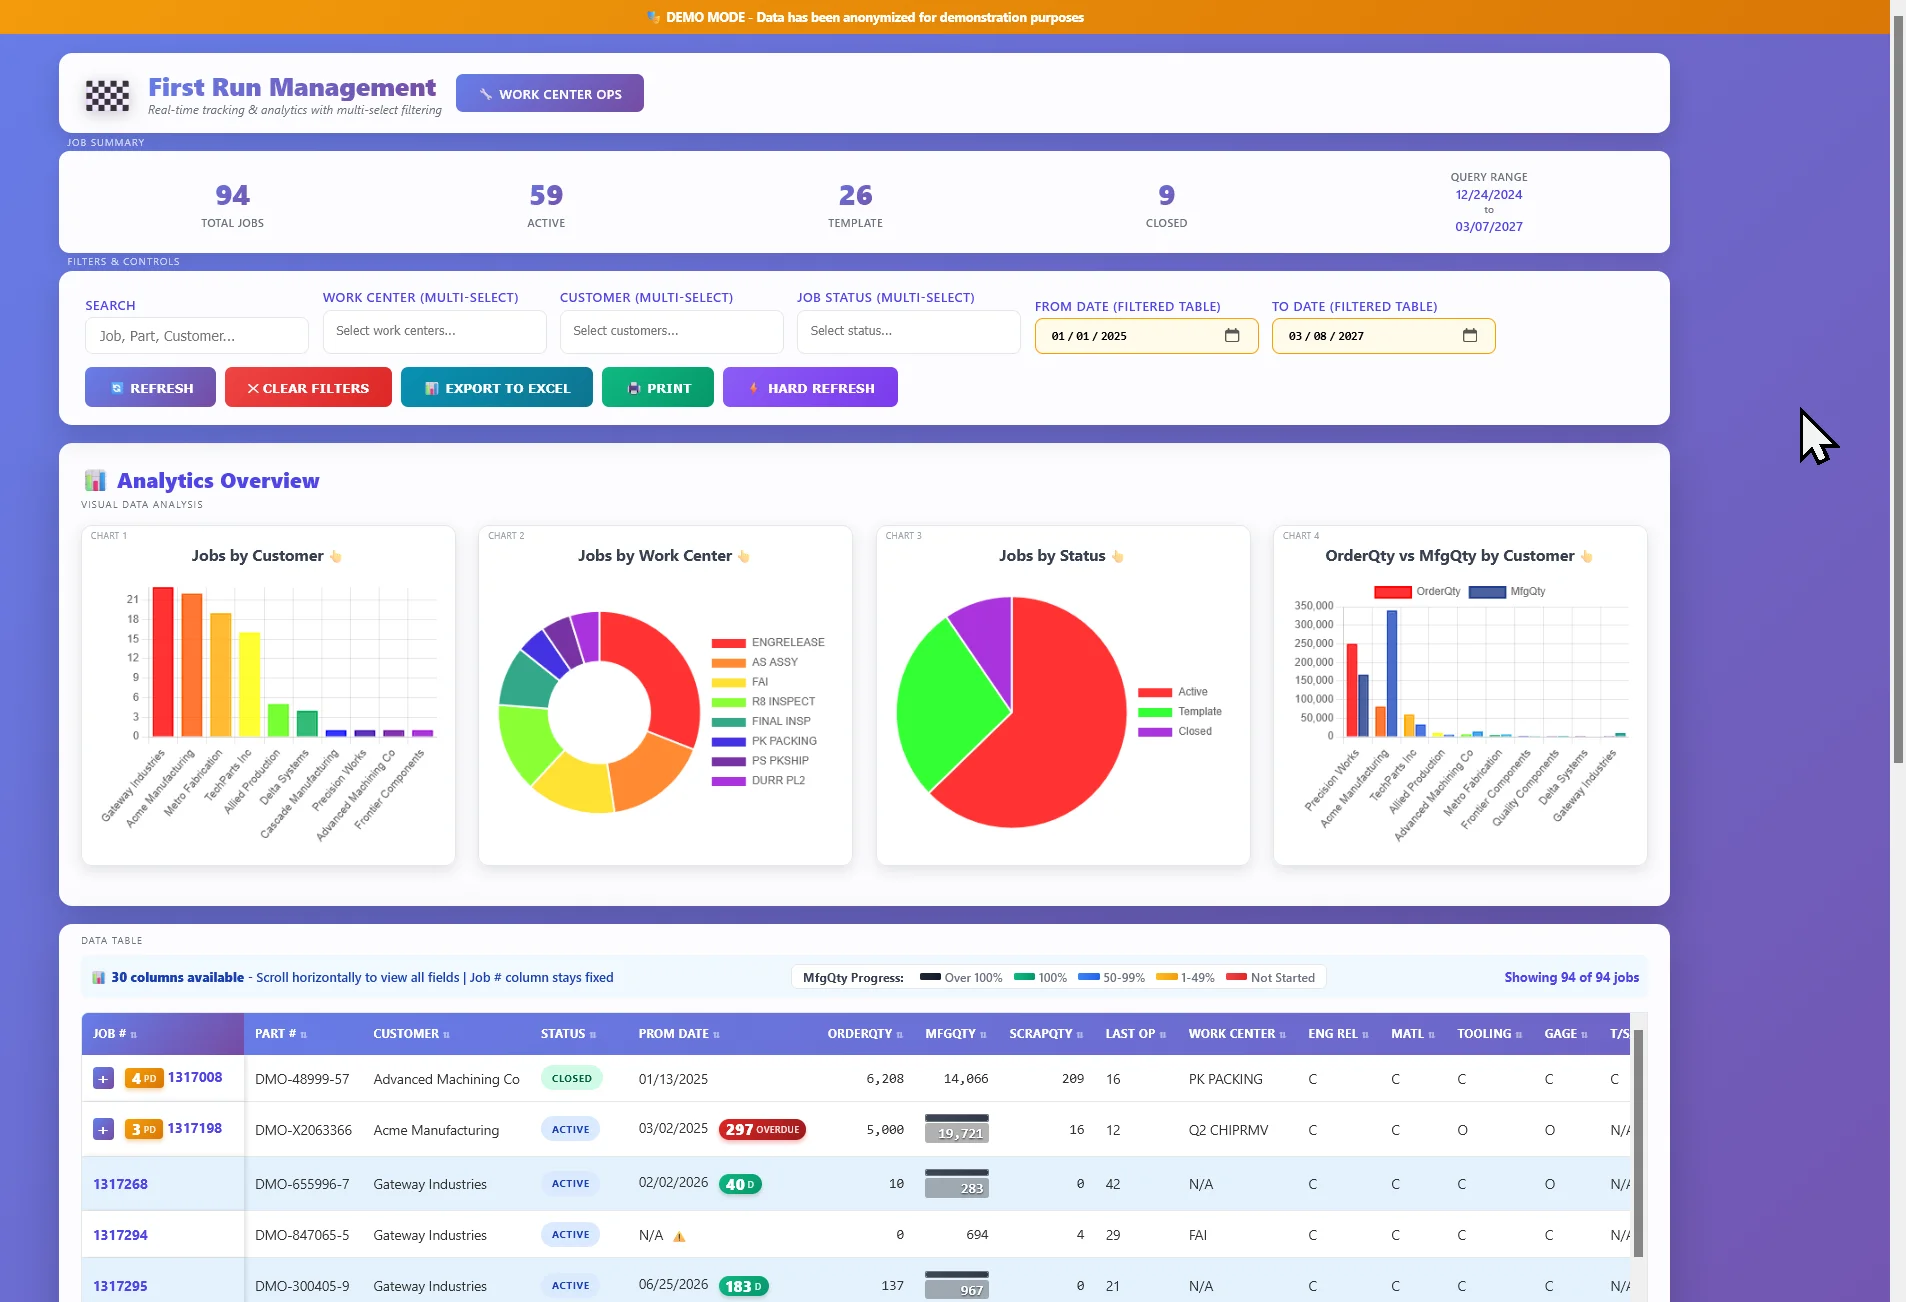Click the pointer icon next to Jobs by Status
The image size is (1906, 1302).
(x=1118, y=557)
